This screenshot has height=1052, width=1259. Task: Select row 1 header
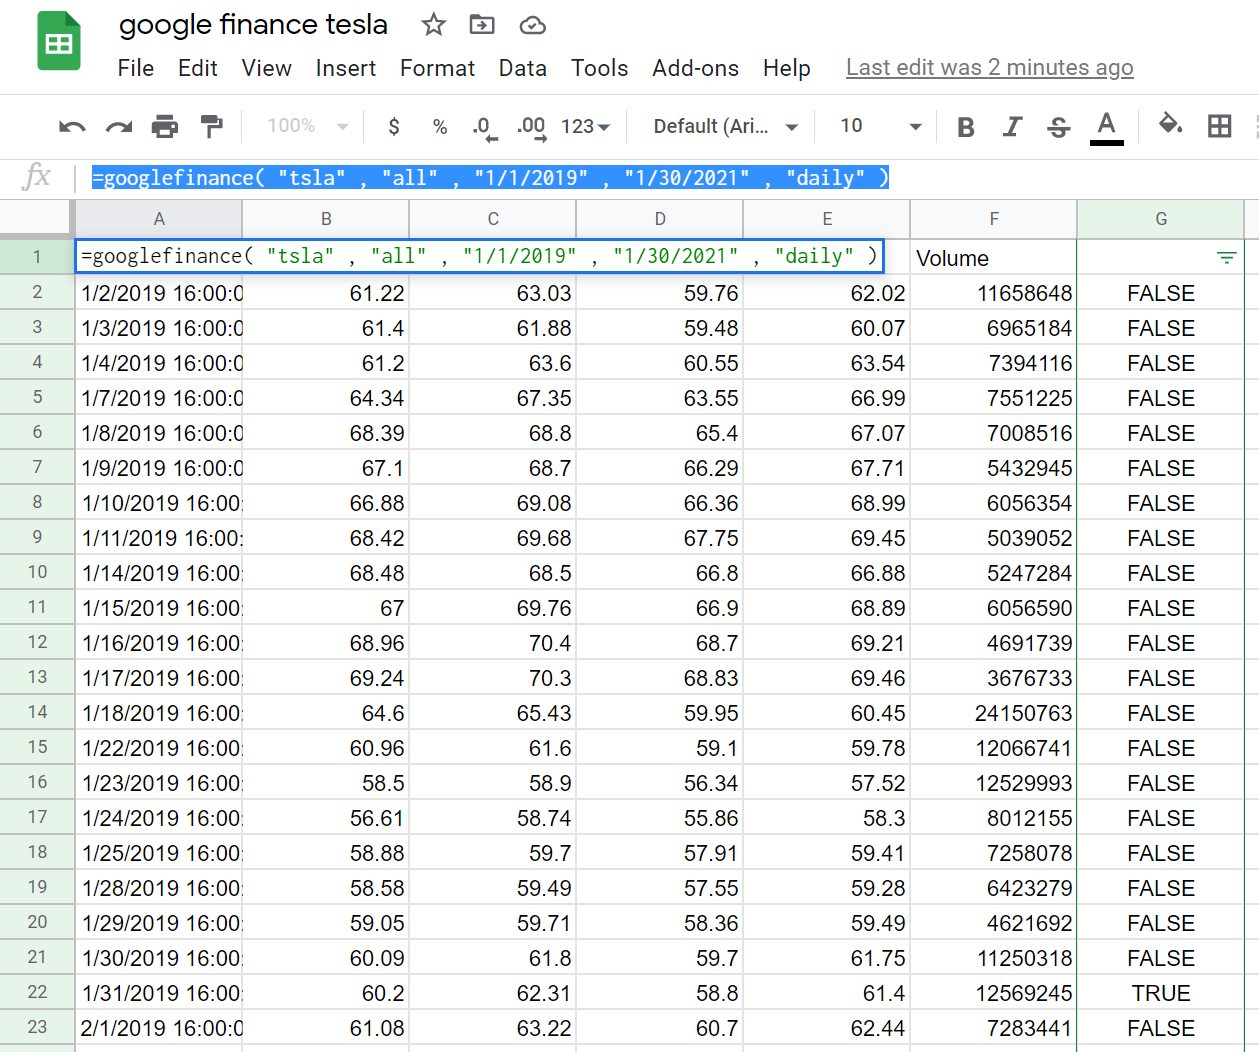click(x=37, y=257)
